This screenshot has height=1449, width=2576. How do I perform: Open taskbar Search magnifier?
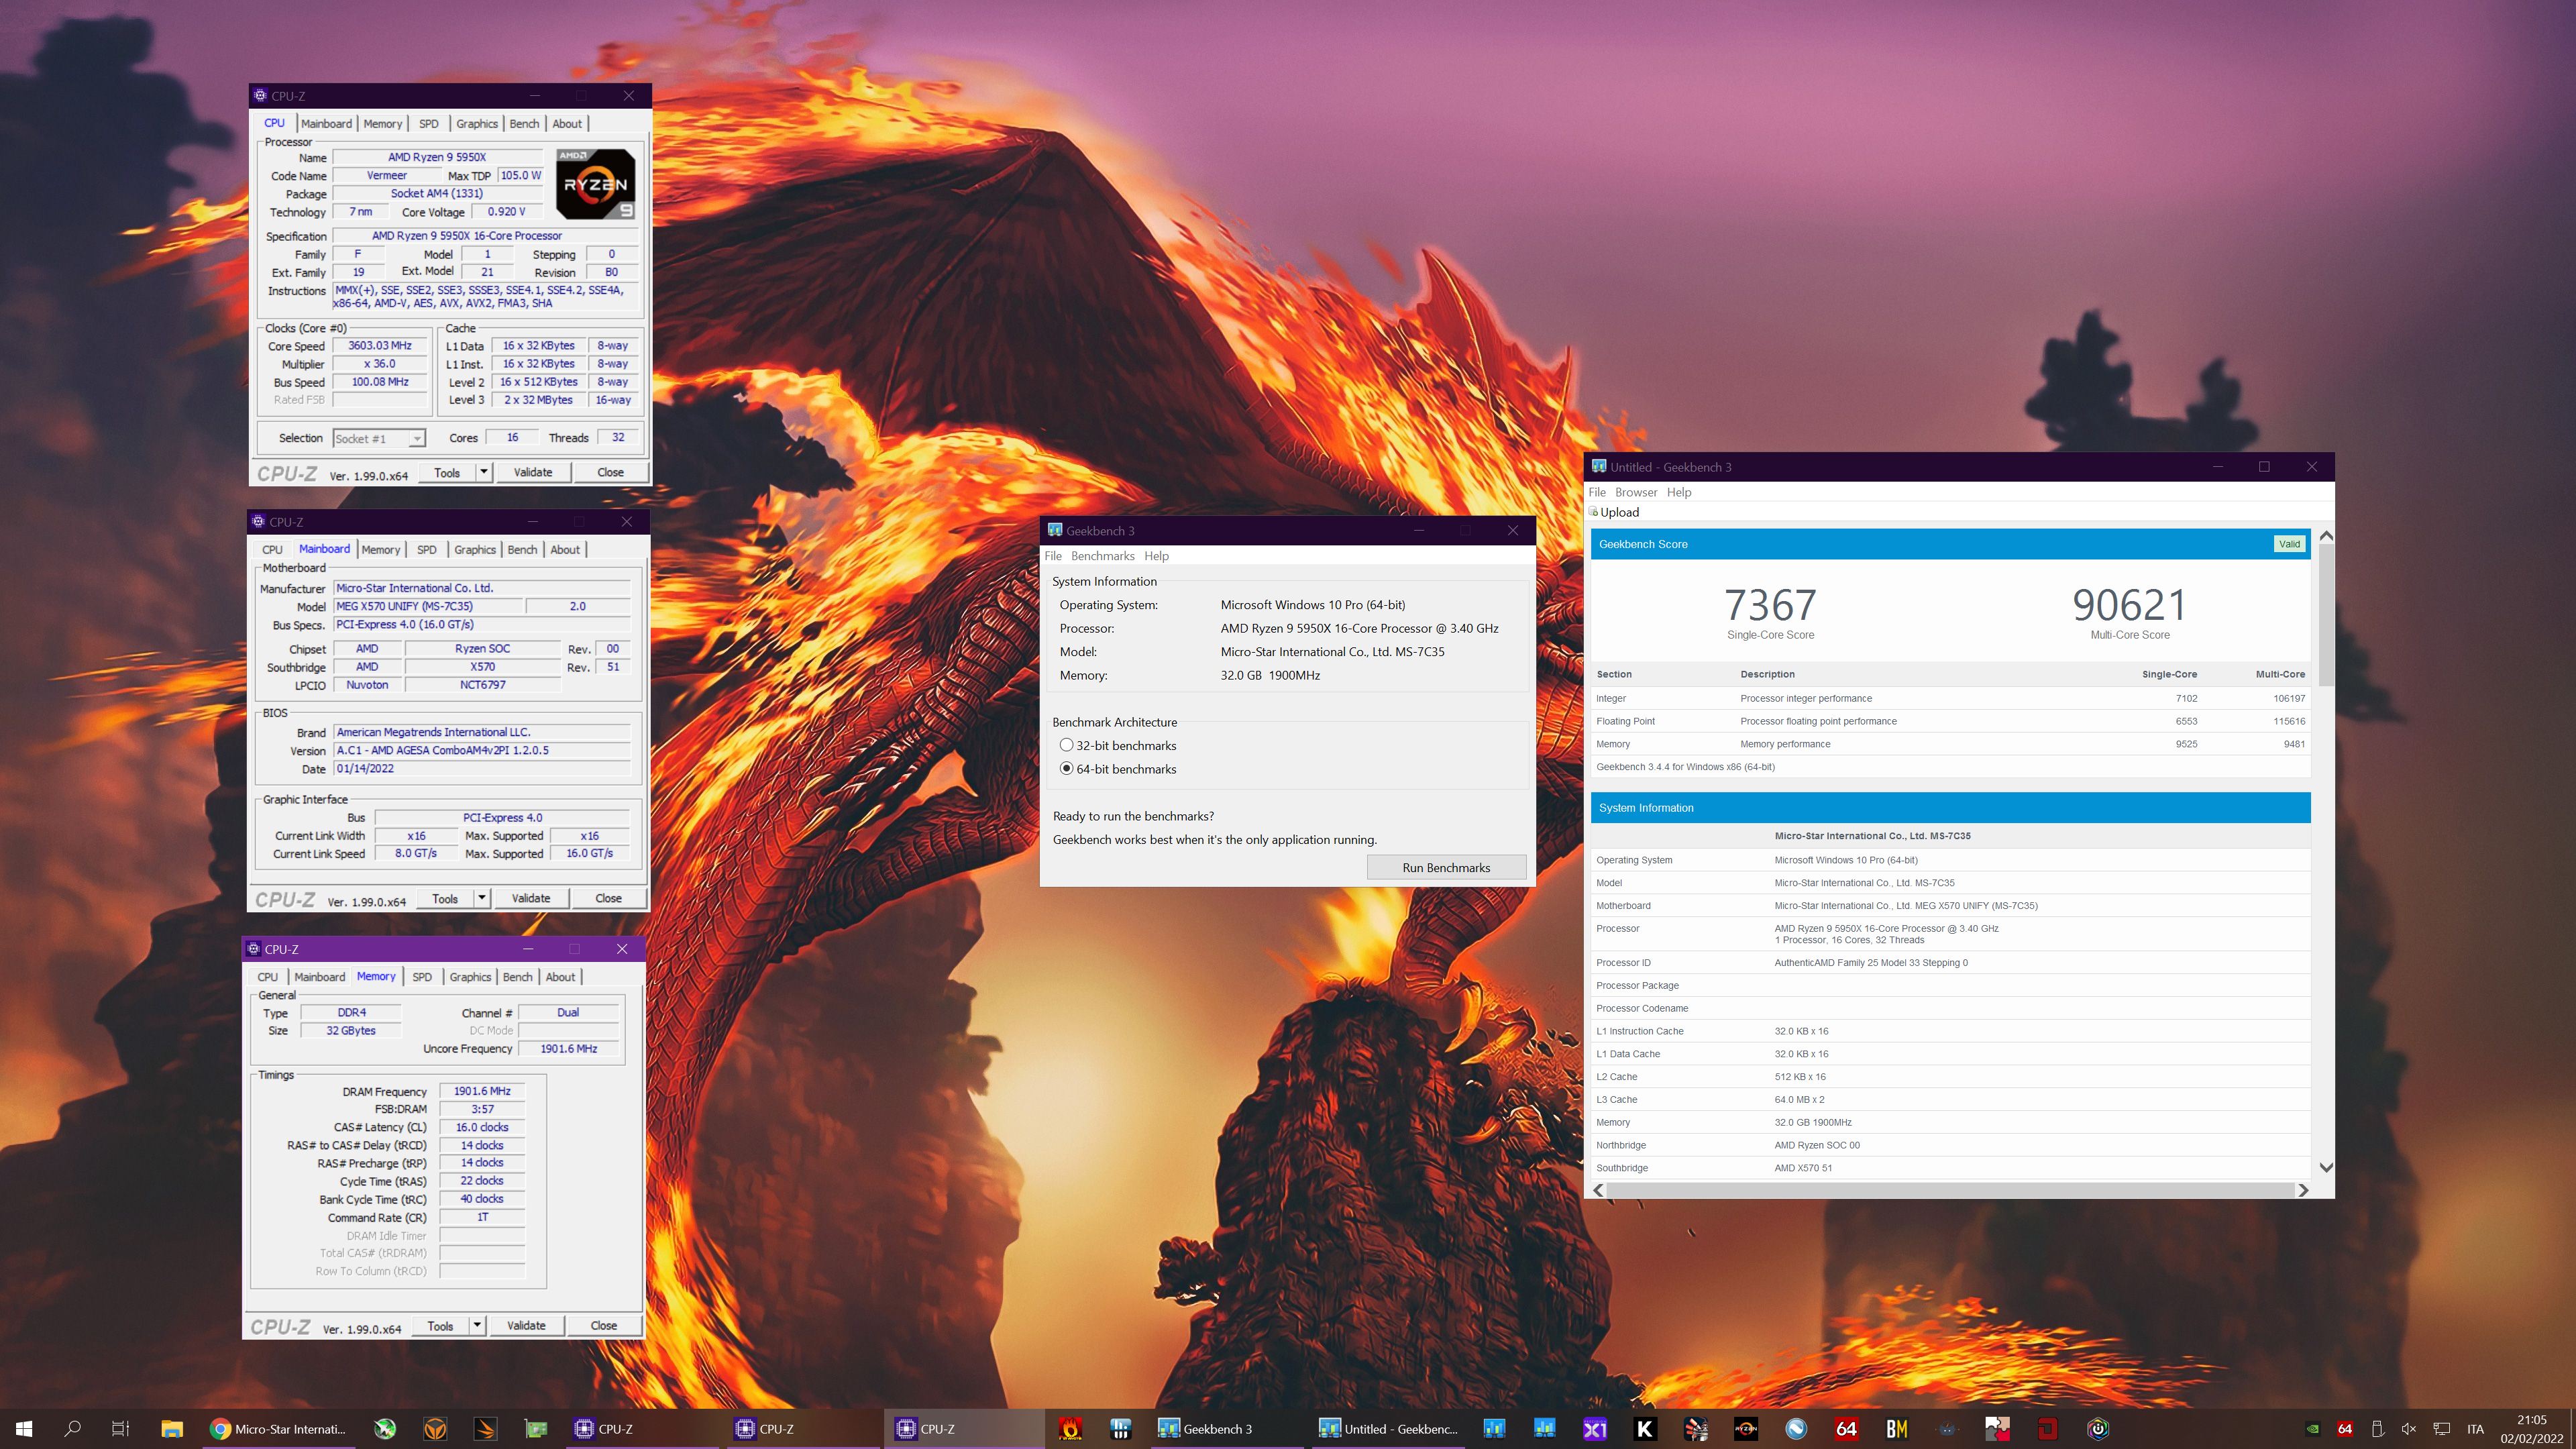pyautogui.click(x=72, y=1429)
